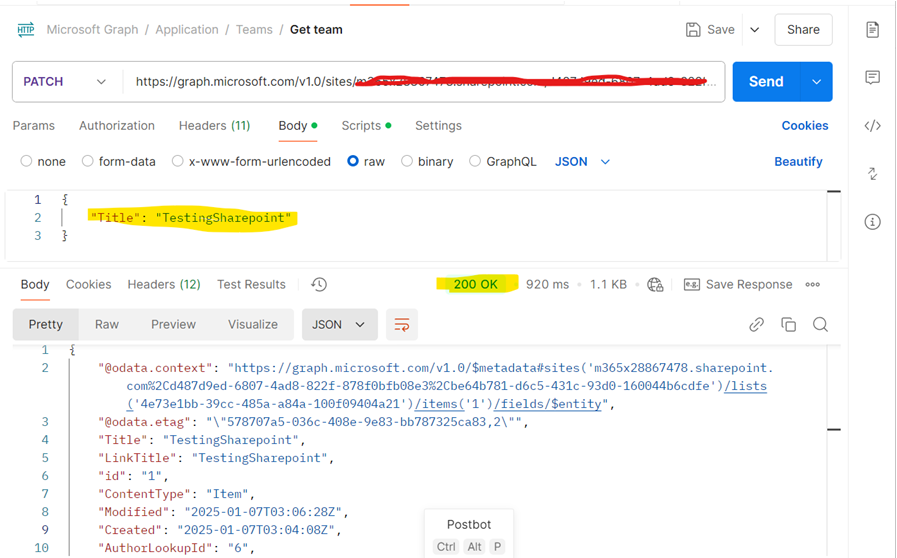Click the Share button
The width and height of the screenshot is (897, 558).
tap(803, 30)
